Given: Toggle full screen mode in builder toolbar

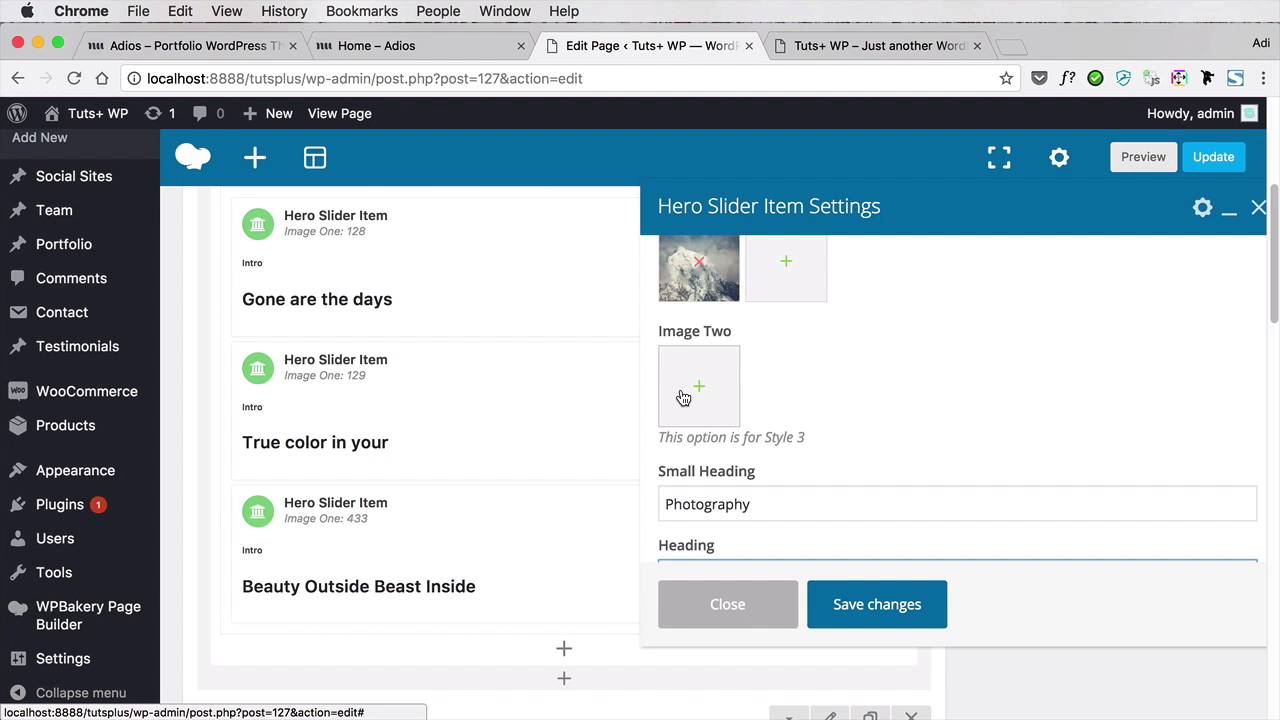Looking at the screenshot, I should click(999, 157).
